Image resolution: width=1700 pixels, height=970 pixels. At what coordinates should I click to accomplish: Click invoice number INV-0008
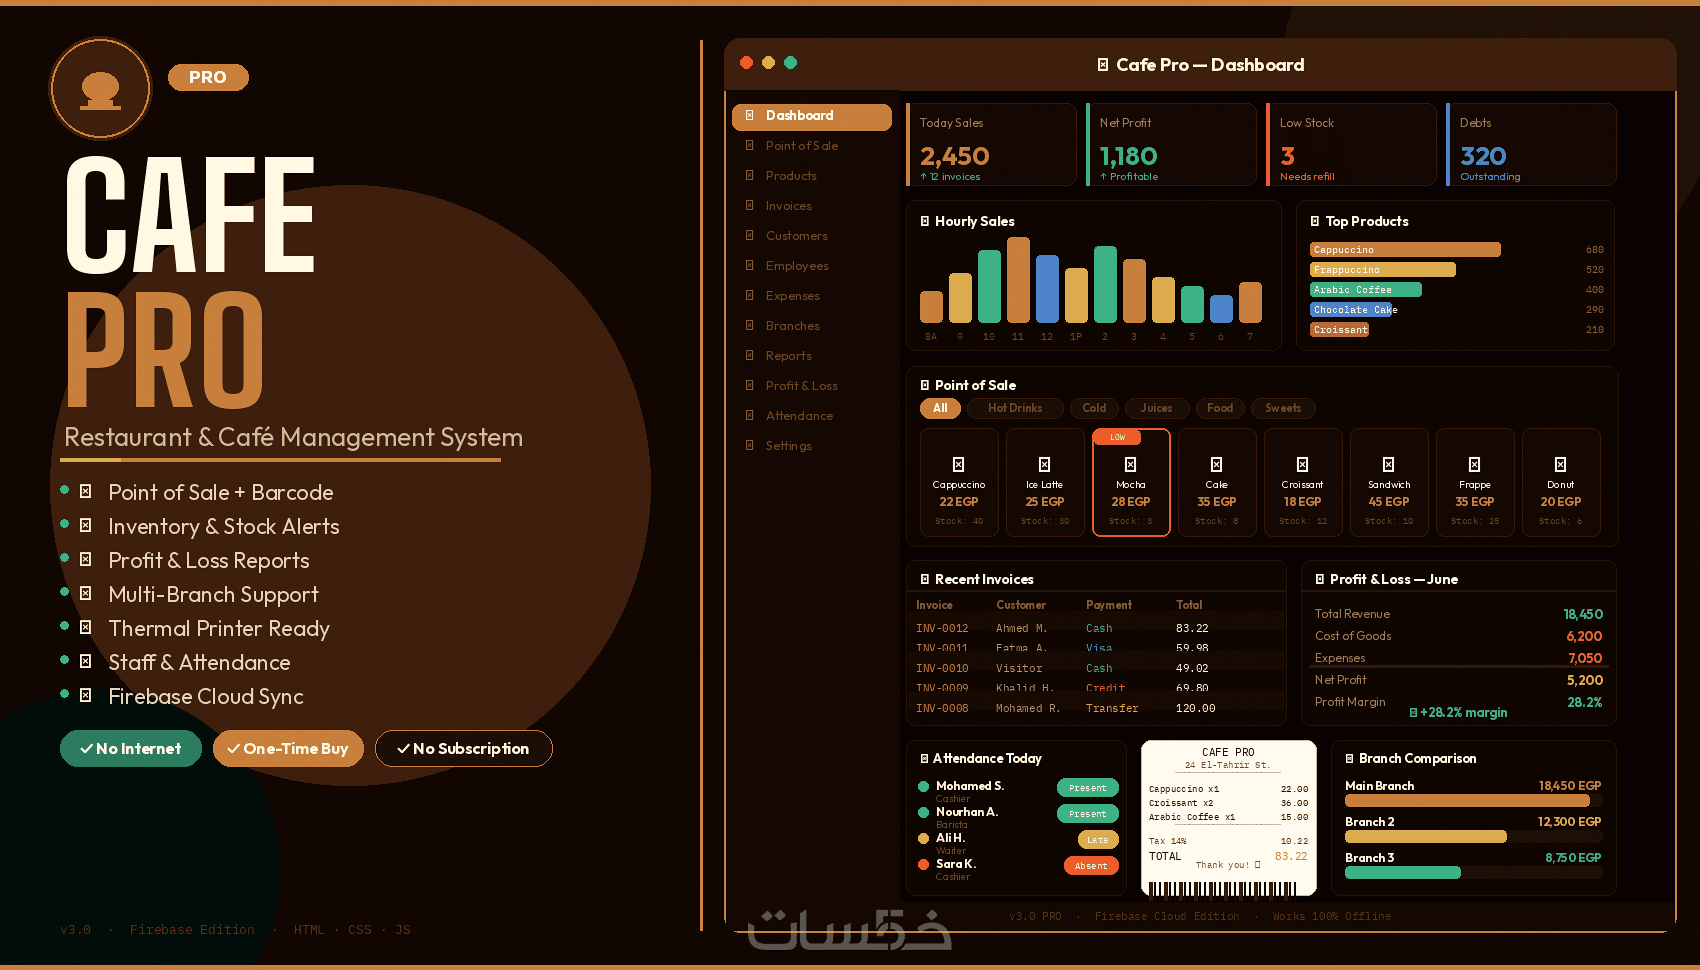942,708
